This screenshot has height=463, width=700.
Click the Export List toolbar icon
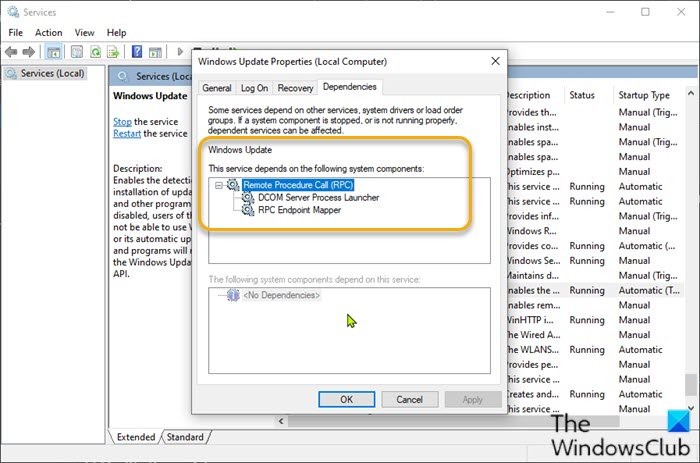point(113,52)
